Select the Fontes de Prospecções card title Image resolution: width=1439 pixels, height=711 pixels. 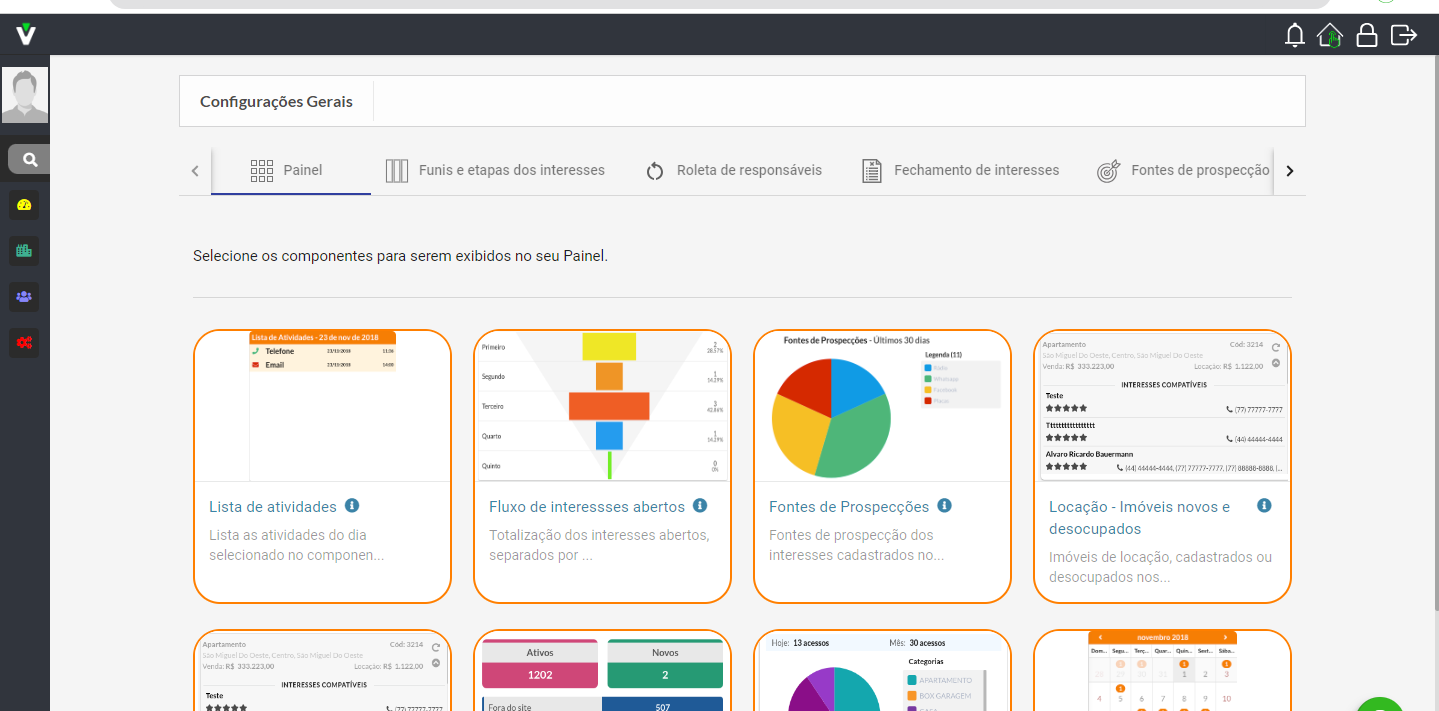point(849,507)
